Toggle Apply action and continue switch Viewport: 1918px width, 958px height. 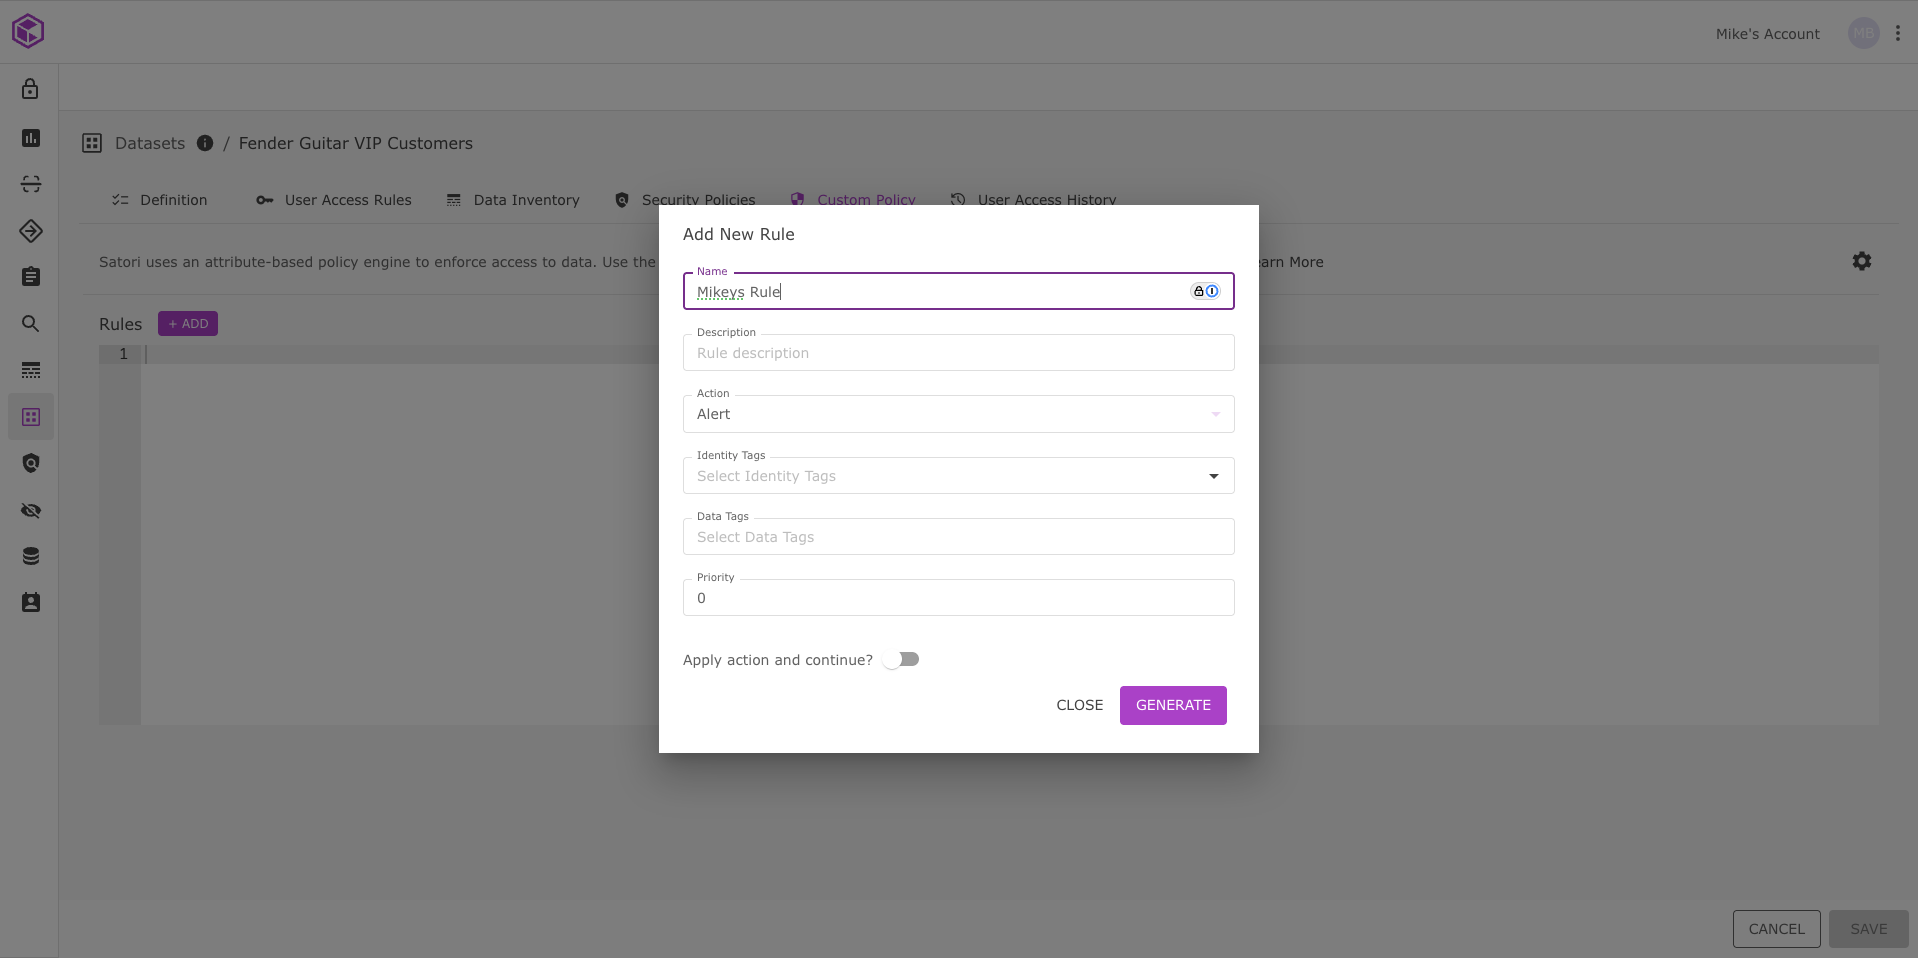click(x=901, y=659)
